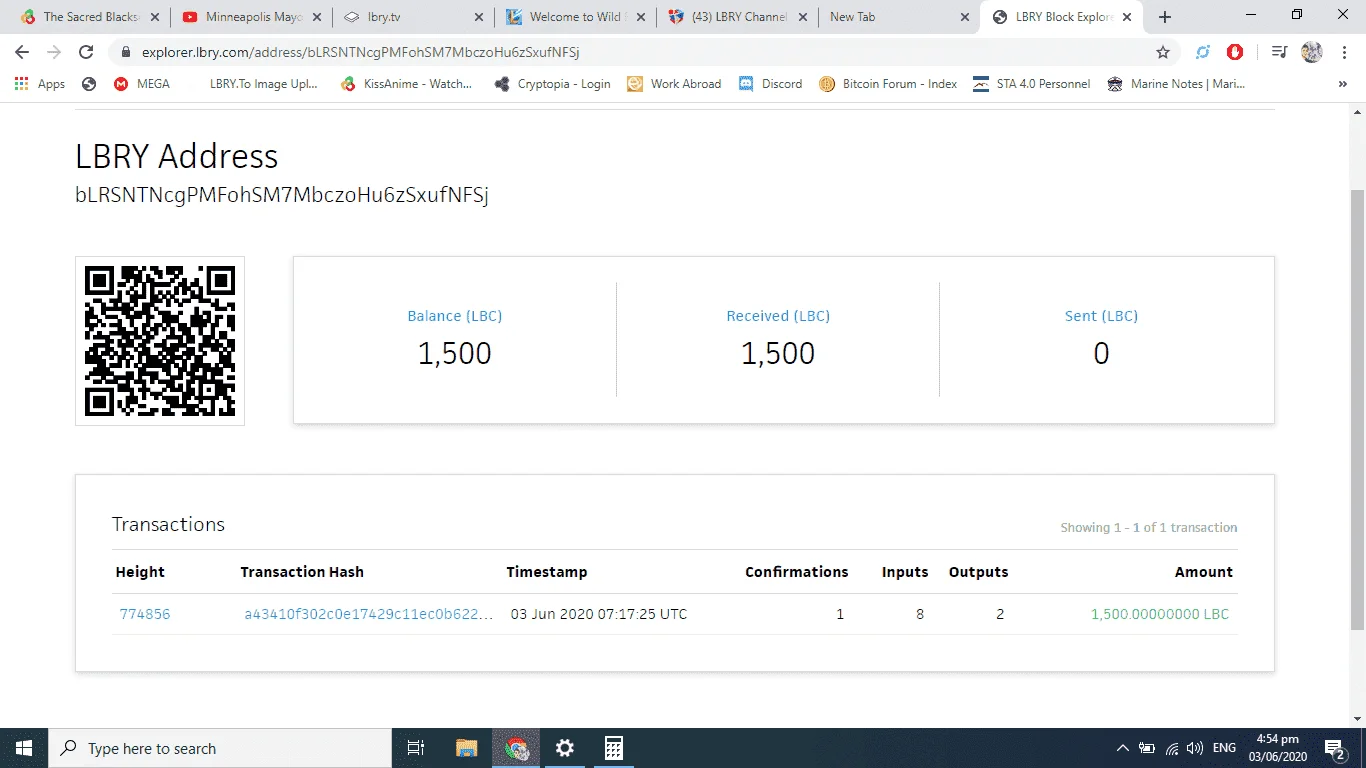Image resolution: width=1366 pixels, height=768 pixels.
Task: Close the Minneapolis Mayo tab
Action: coord(316,17)
